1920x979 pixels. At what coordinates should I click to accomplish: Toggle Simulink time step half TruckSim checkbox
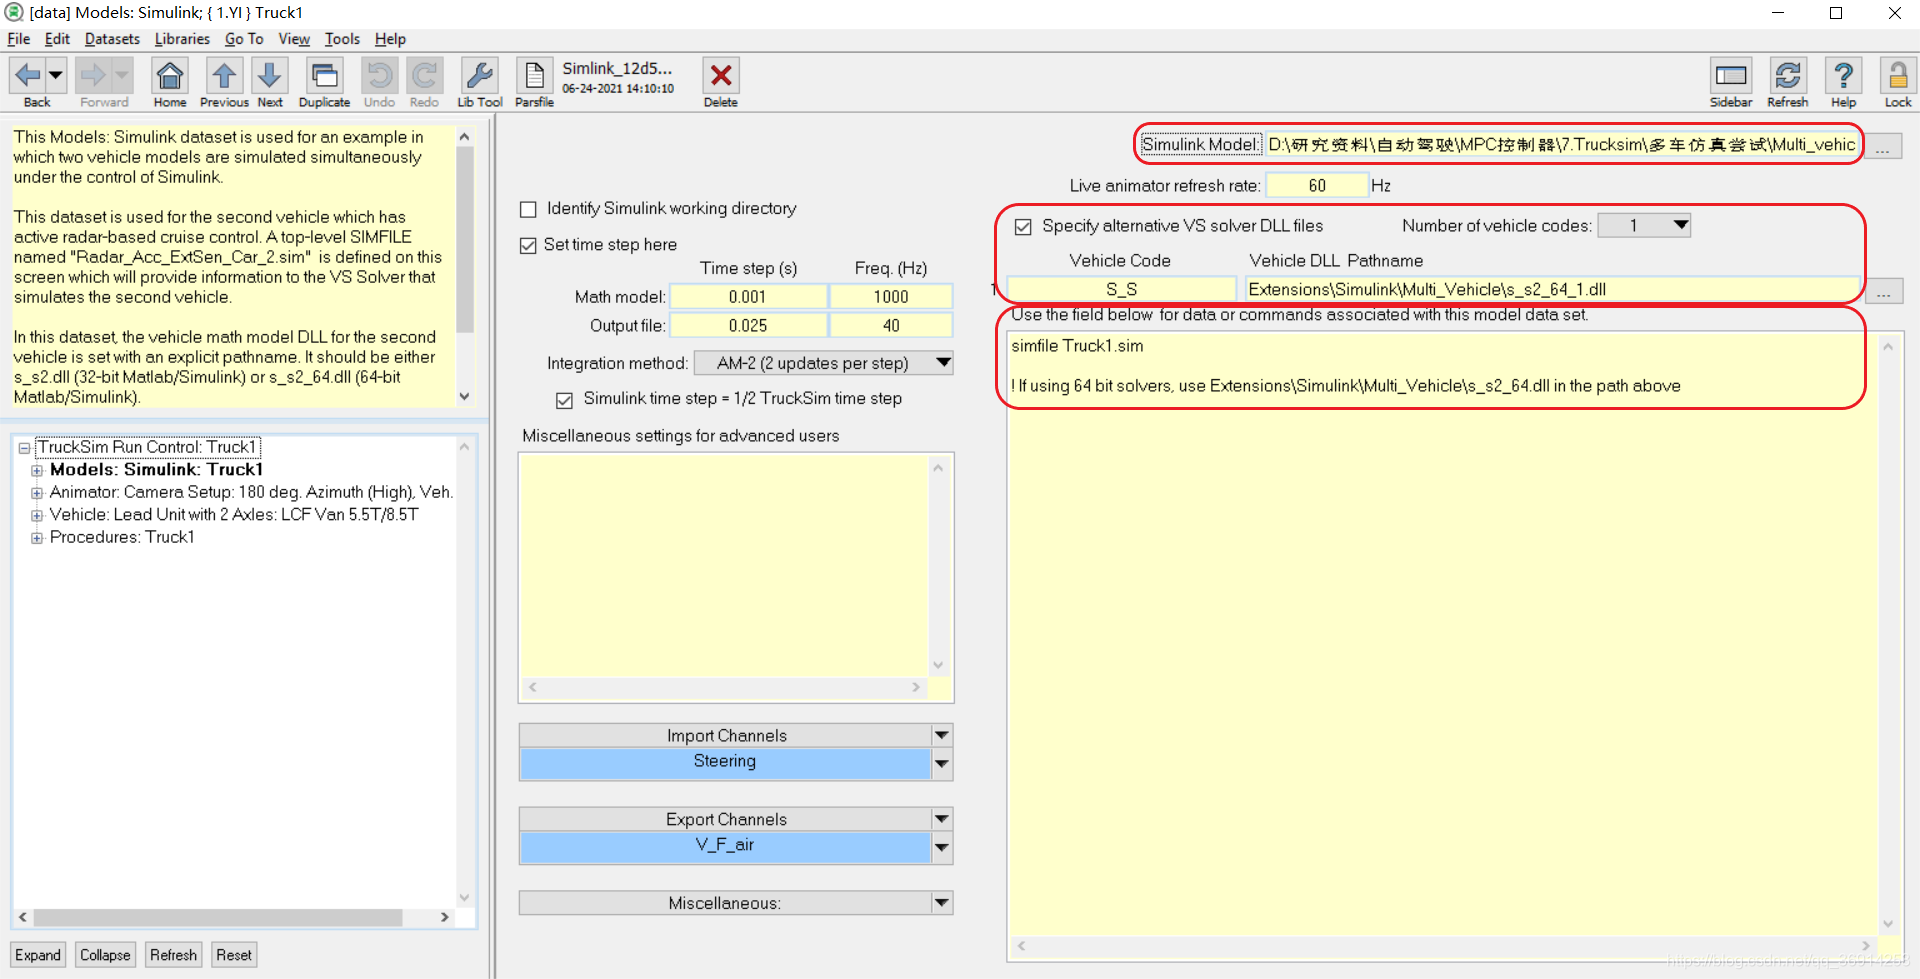tap(564, 400)
